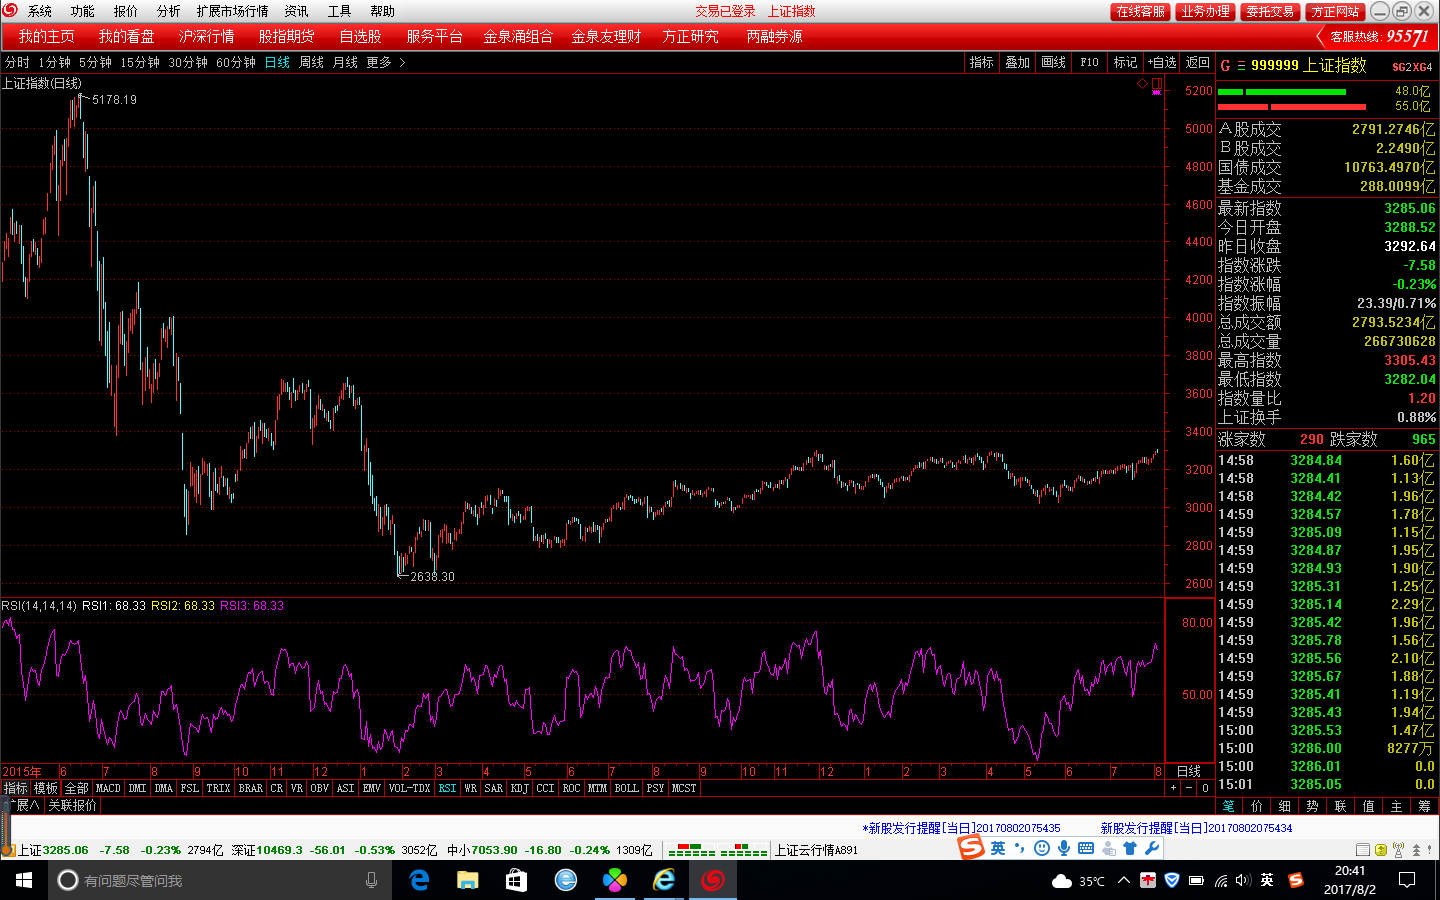Open 两融券源 tab
The image size is (1440, 900).
click(x=774, y=36)
